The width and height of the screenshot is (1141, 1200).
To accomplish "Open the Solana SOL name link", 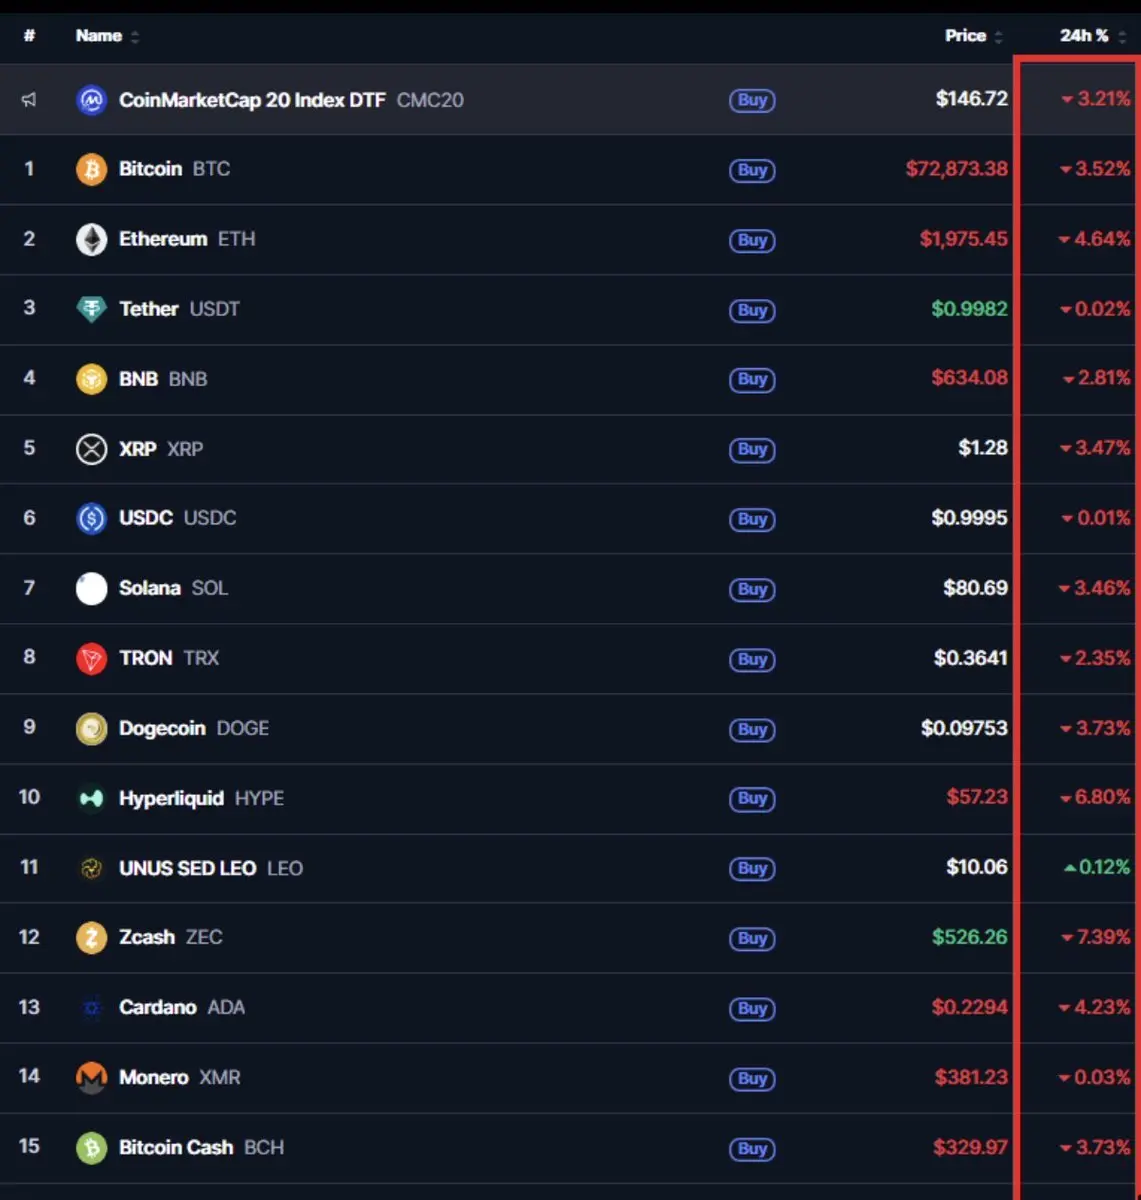I will click(x=173, y=588).
